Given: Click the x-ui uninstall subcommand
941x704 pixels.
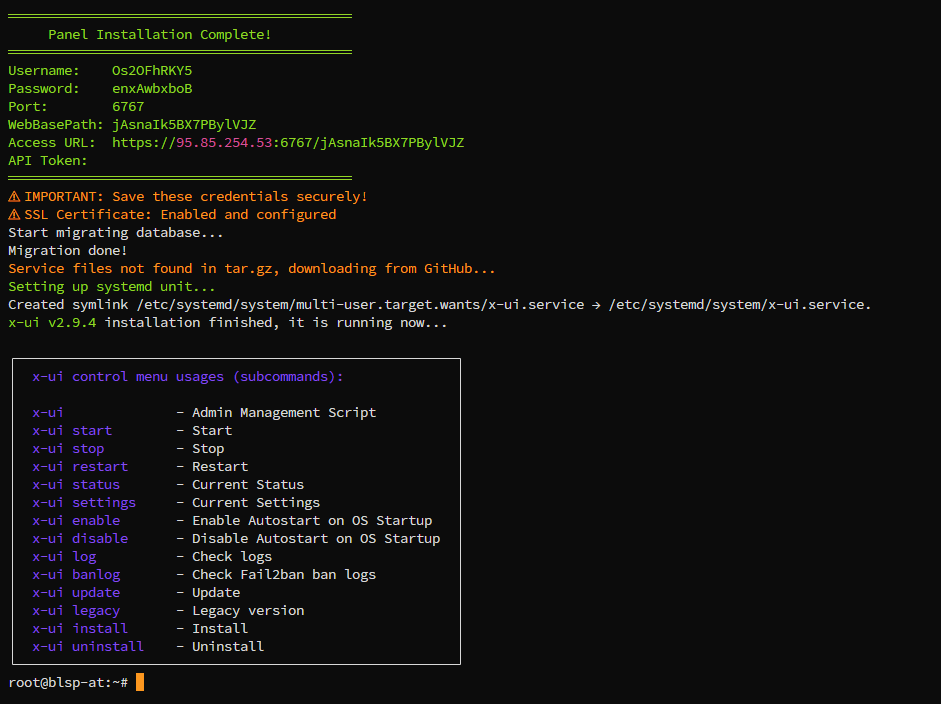Looking at the screenshot, I should [x=88, y=647].
